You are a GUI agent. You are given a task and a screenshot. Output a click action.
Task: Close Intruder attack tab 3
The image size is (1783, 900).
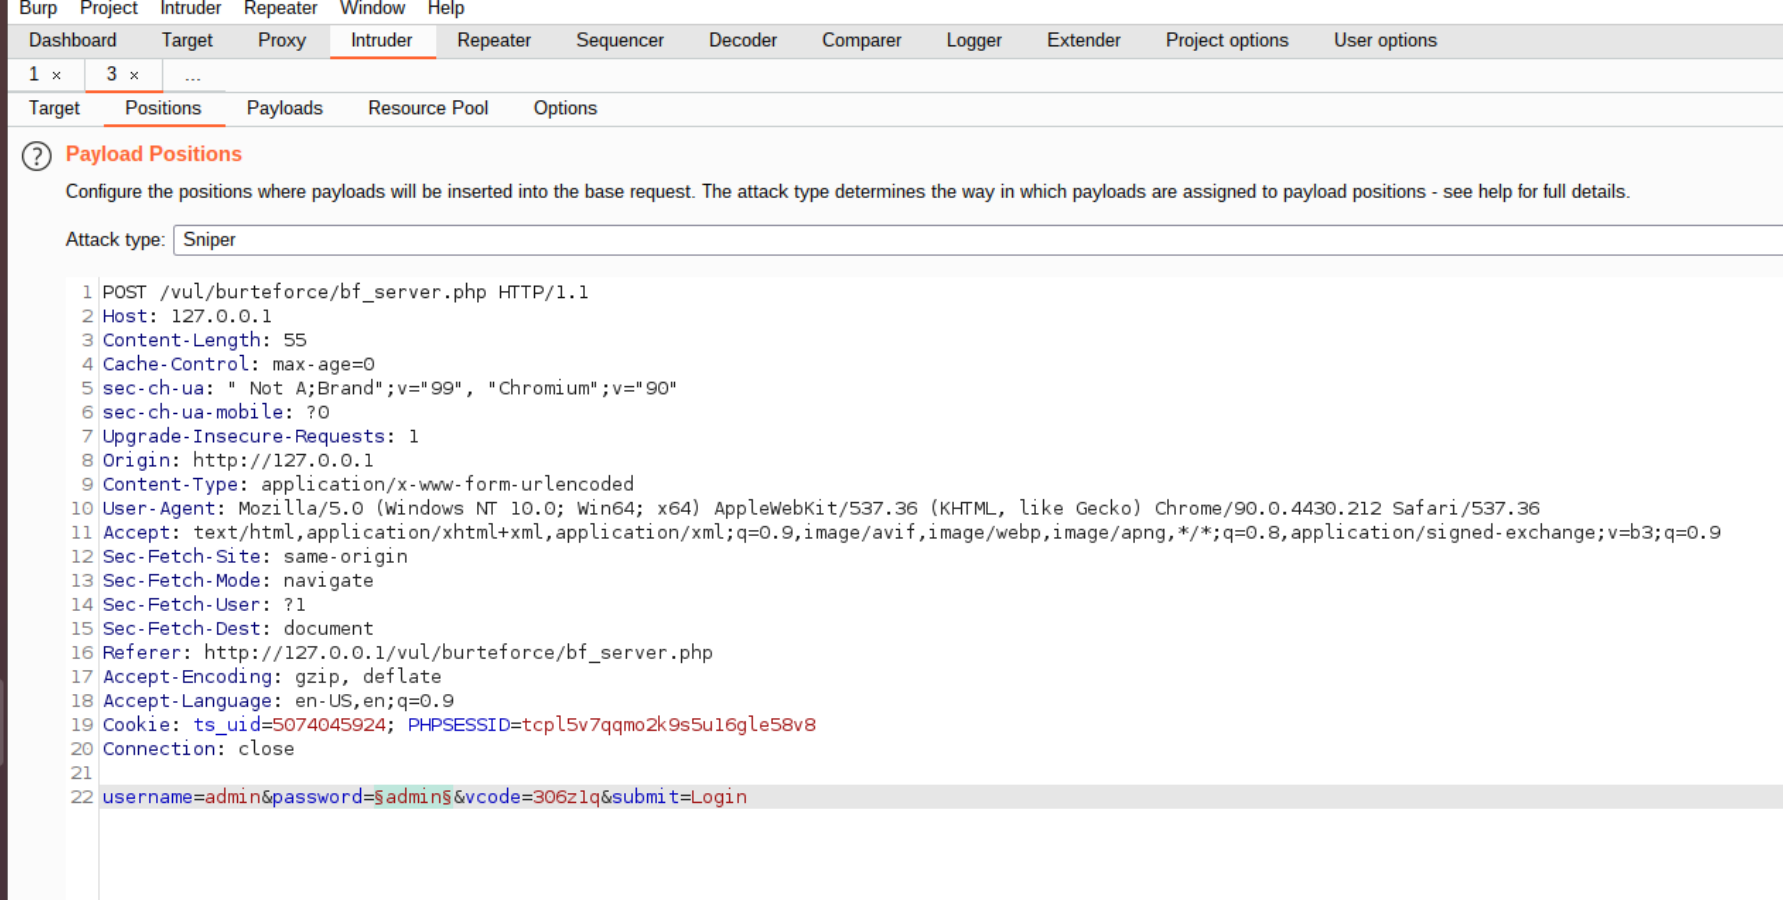click(x=134, y=75)
